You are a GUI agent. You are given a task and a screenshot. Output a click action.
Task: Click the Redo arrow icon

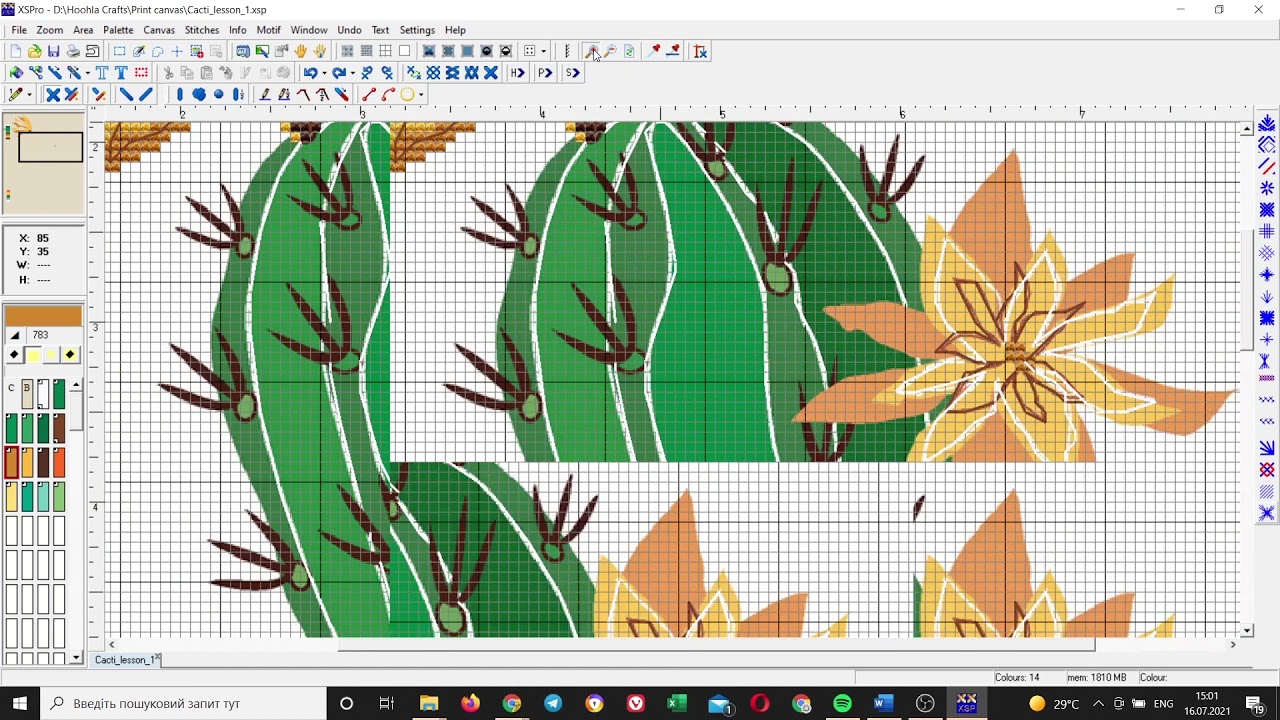click(x=339, y=73)
